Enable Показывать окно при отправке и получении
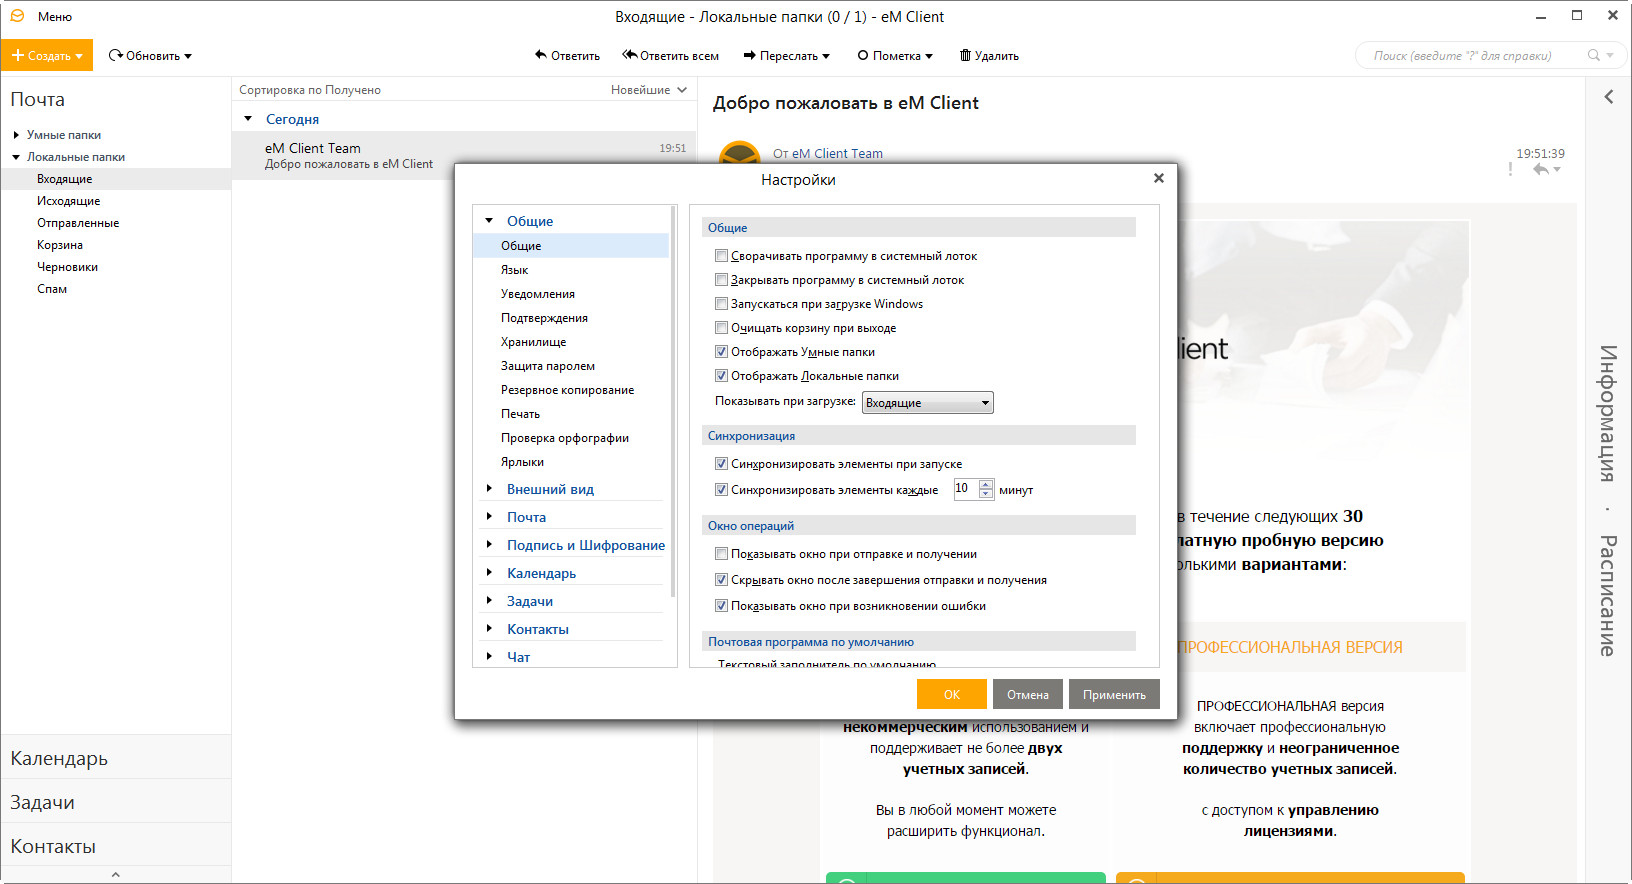1632x884 pixels. coord(721,554)
